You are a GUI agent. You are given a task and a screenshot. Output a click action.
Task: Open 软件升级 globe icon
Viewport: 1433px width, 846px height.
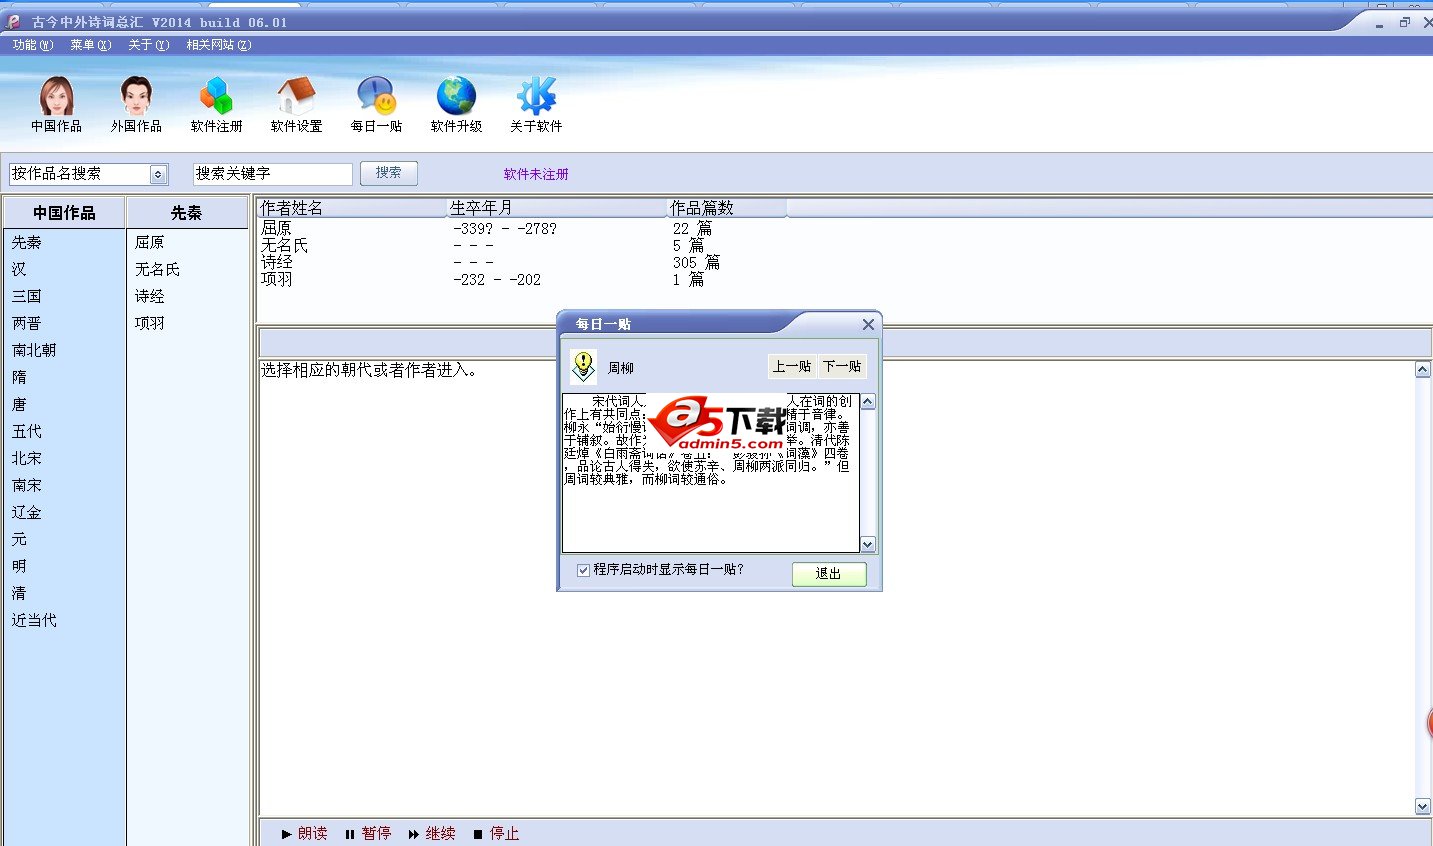[456, 104]
